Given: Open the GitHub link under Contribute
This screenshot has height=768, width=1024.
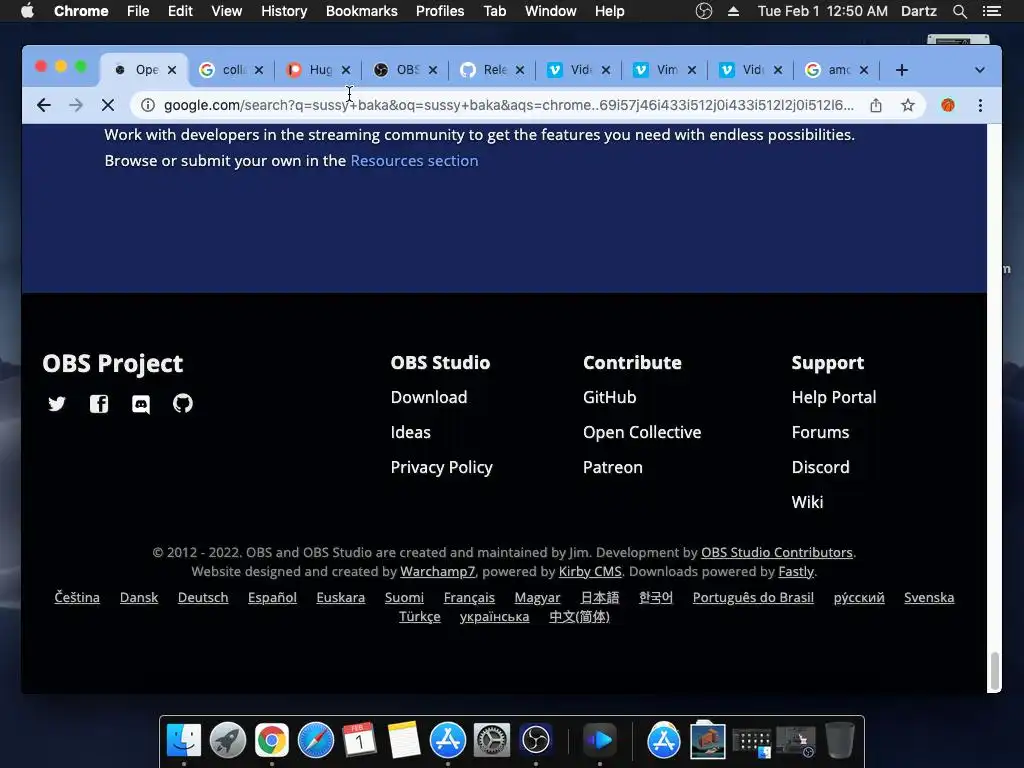Looking at the screenshot, I should click(x=609, y=397).
